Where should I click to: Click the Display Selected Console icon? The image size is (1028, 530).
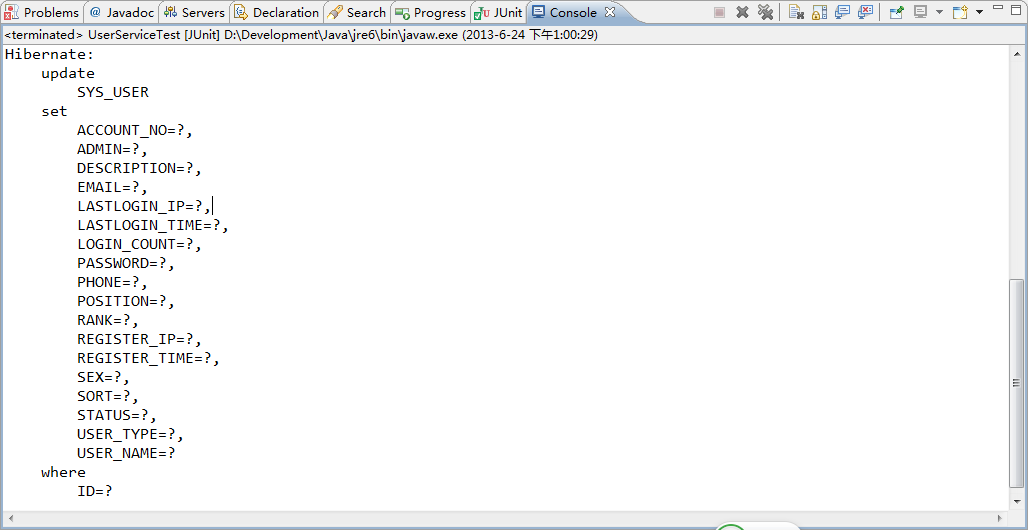(920, 12)
